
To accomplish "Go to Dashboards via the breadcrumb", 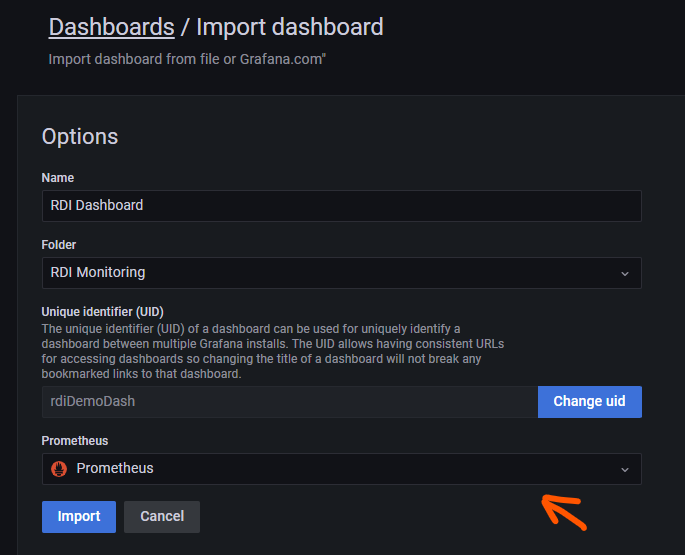I will click(x=111, y=27).
